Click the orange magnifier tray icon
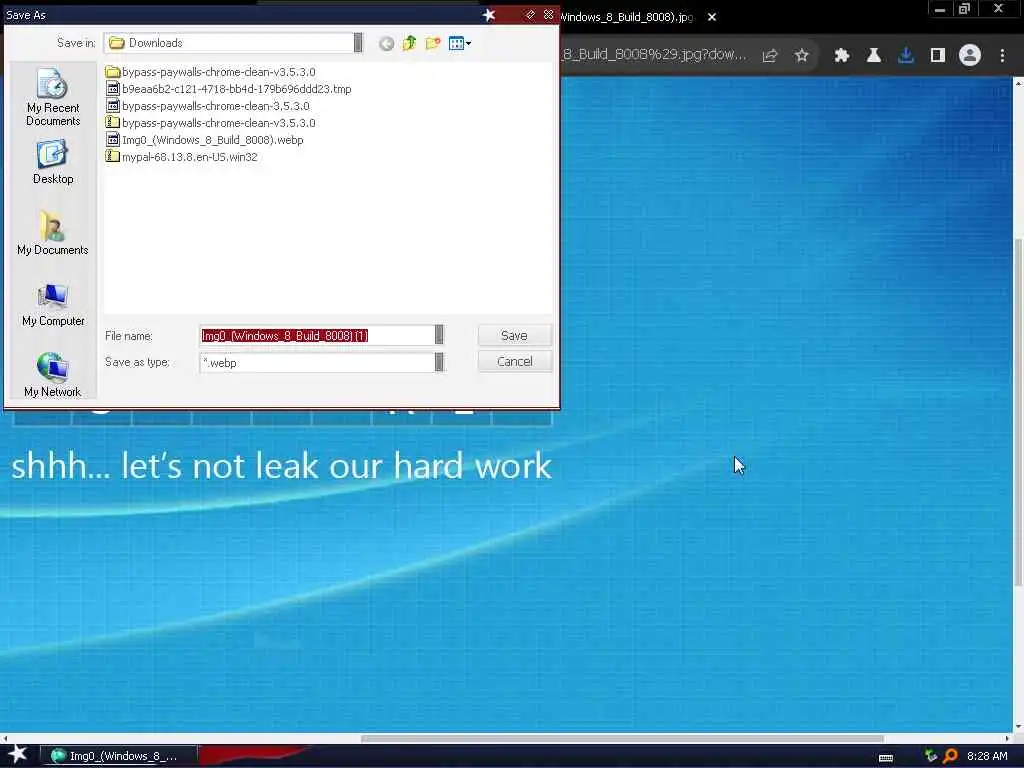 coord(950,756)
